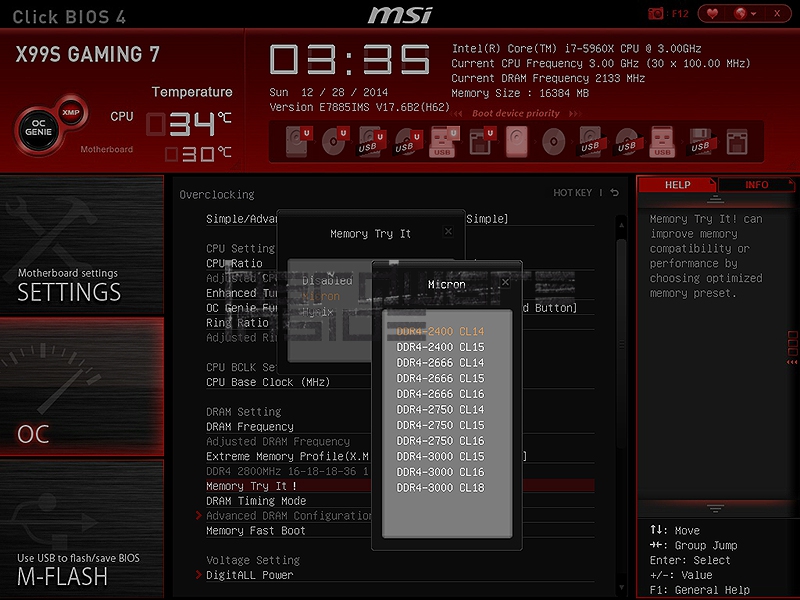
Task: Collapse help panel via top grip handle
Action: (x=715, y=198)
